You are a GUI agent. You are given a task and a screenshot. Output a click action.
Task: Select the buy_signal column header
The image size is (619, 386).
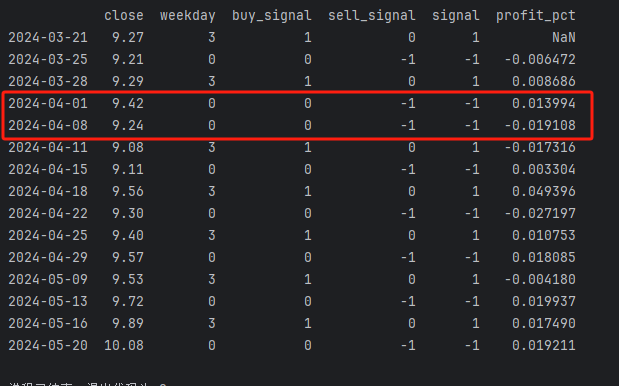272,16
